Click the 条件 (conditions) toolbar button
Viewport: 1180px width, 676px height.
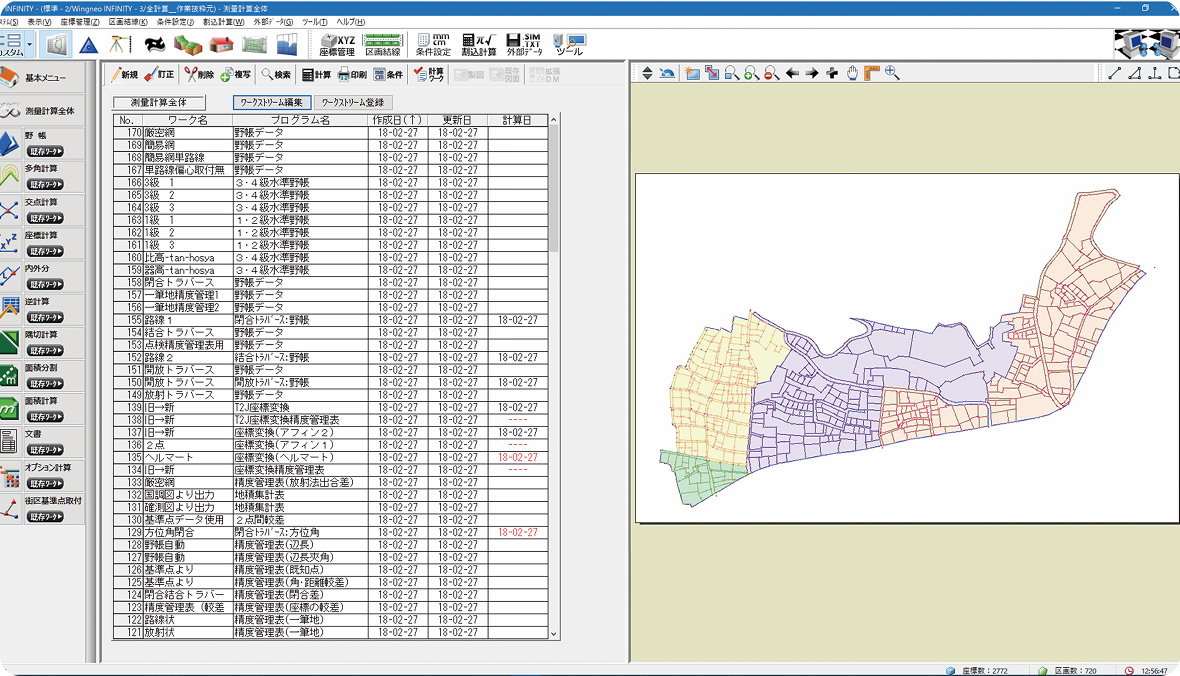[x=389, y=75]
